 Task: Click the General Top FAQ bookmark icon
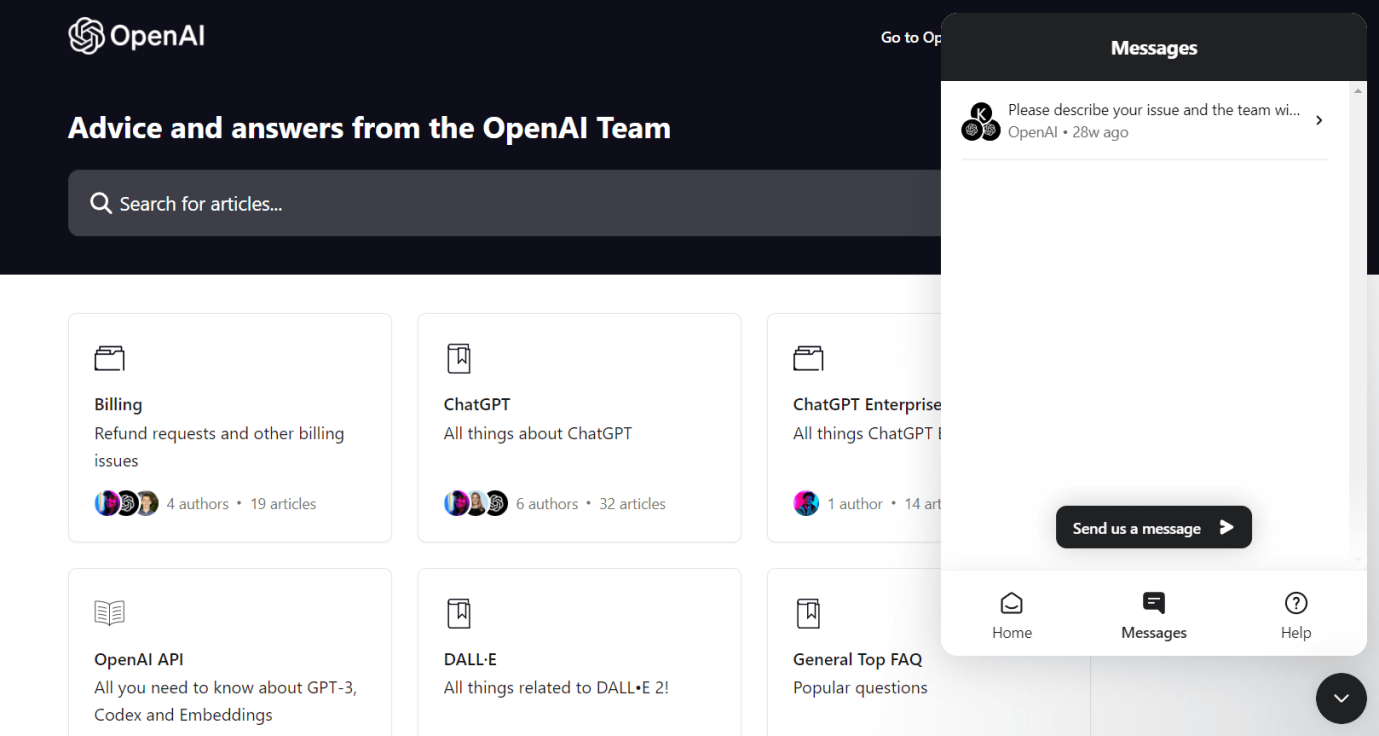coord(808,613)
